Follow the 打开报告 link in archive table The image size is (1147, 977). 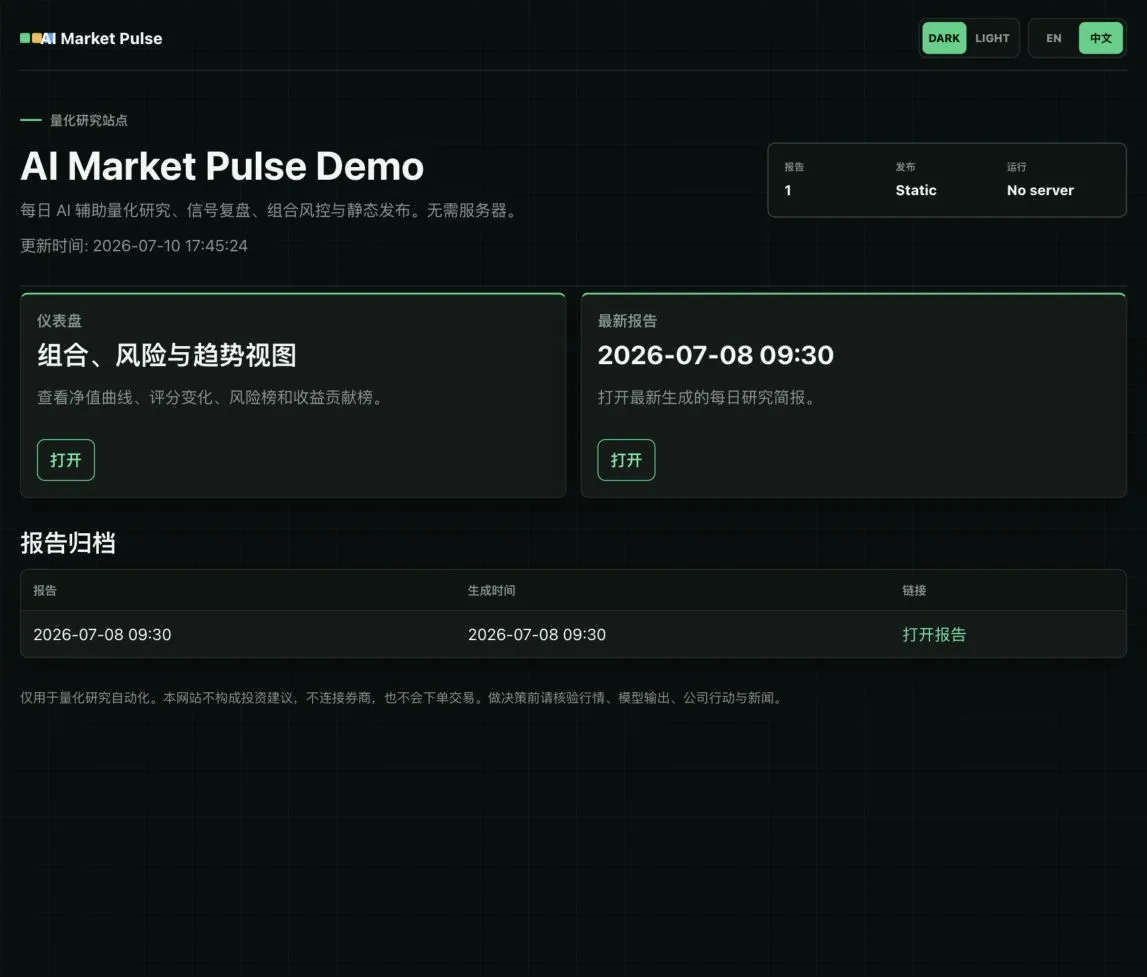[934, 634]
